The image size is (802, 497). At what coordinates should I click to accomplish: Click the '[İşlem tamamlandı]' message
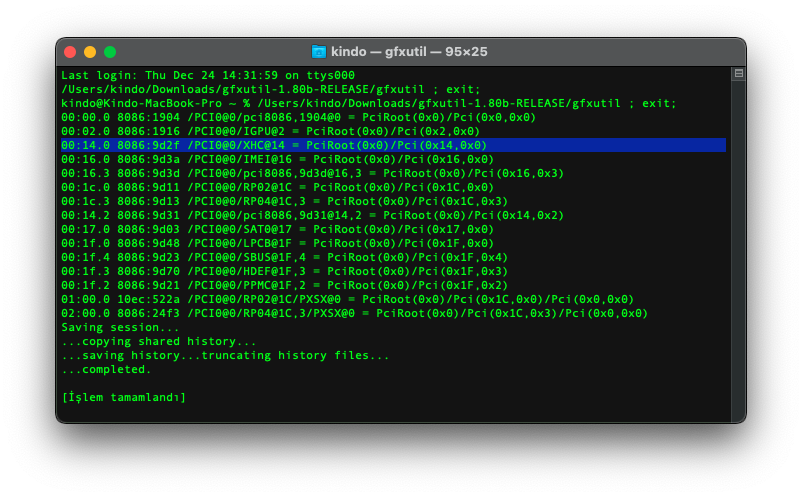point(124,397)
